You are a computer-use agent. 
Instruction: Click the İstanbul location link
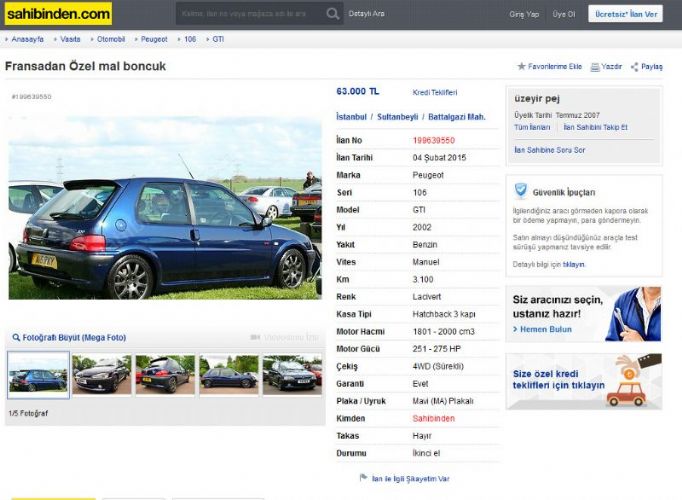[x=351, y=117]
